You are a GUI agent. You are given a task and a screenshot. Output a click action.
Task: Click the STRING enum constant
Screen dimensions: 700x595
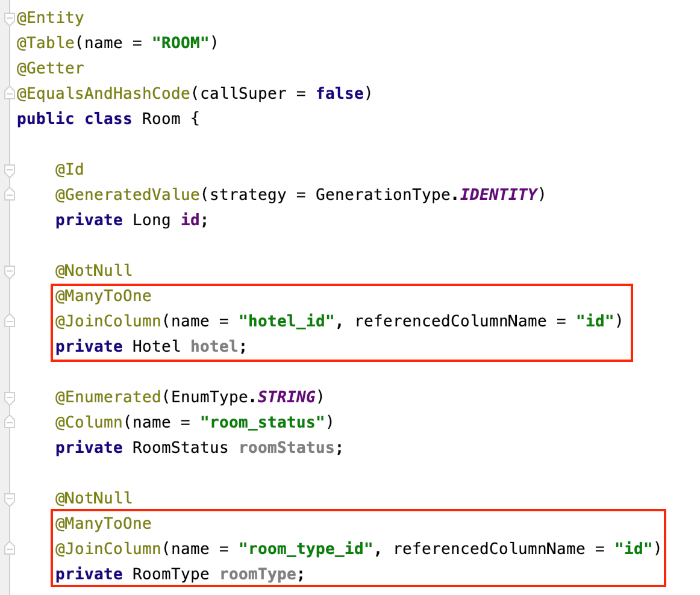coord(287,397)
